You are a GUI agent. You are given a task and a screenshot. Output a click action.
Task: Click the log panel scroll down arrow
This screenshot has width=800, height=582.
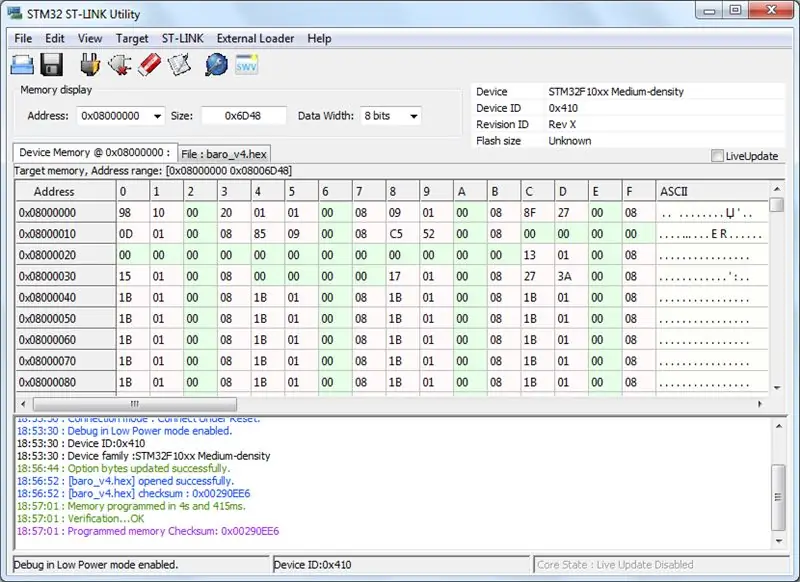tap(779, 541)
